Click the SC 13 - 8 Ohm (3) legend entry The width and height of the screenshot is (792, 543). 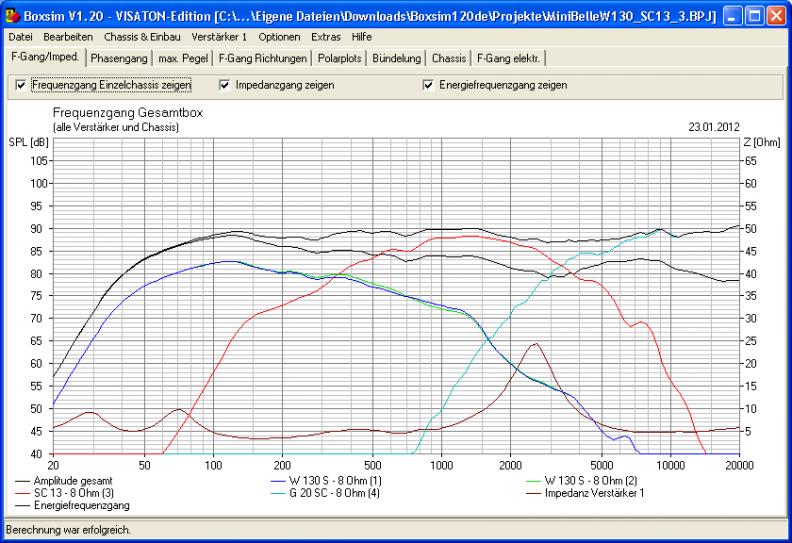65,493
